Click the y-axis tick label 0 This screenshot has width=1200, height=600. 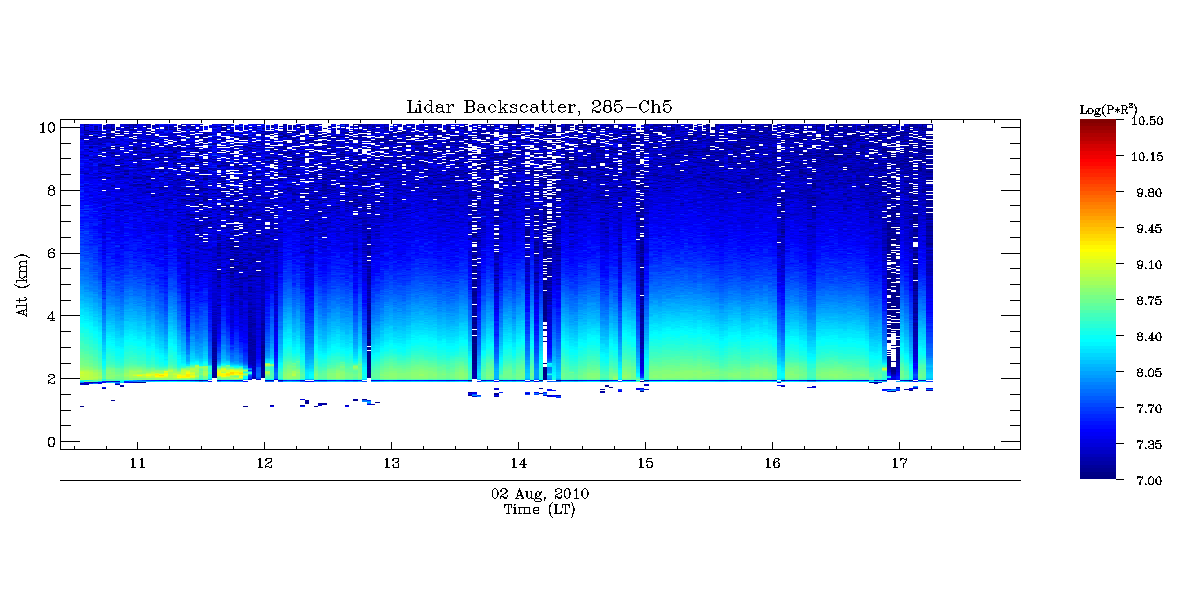pyautogui.click(x=49, y=442)
